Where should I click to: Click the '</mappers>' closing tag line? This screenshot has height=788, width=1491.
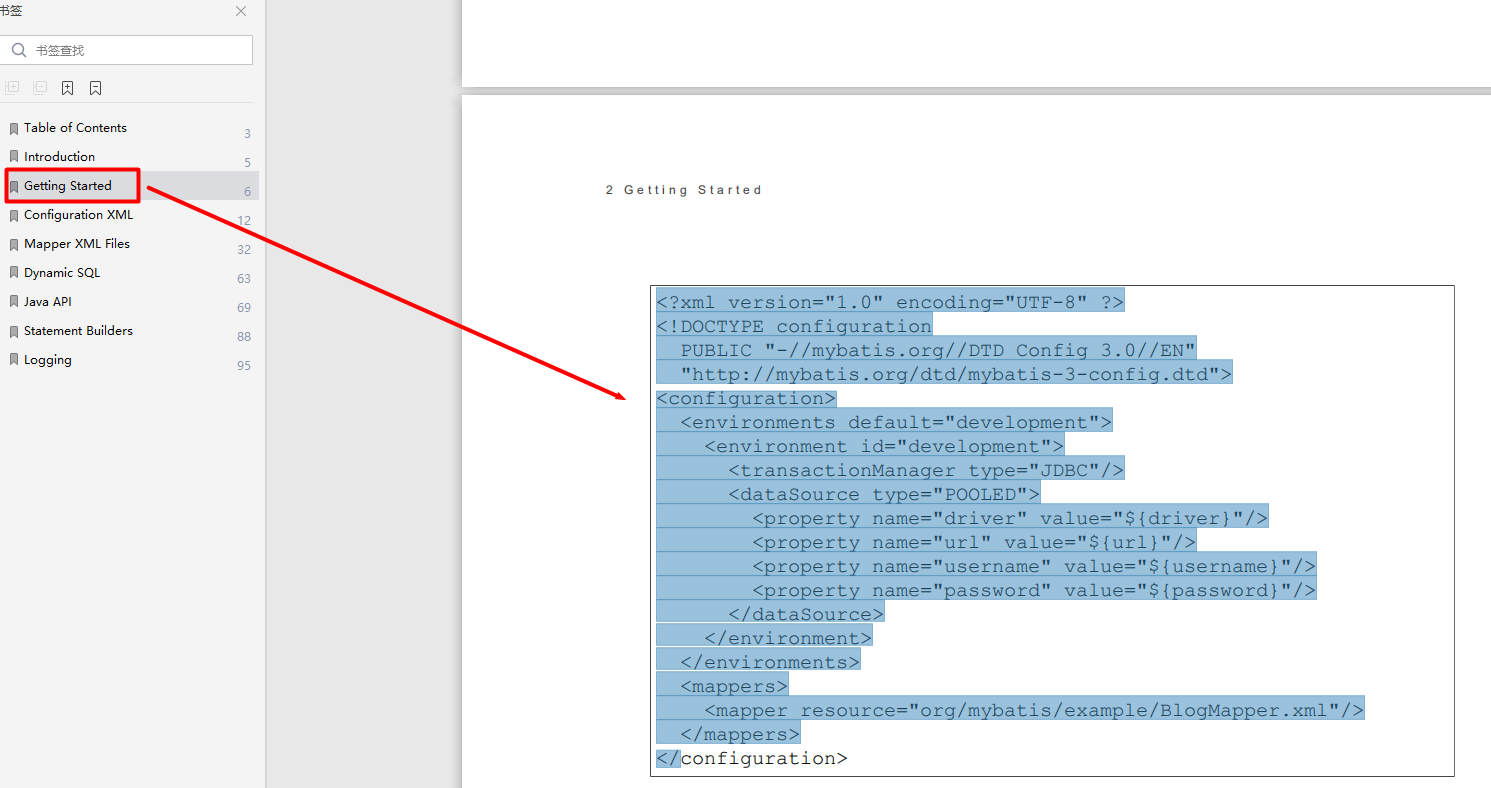click(x=740, y=734)
